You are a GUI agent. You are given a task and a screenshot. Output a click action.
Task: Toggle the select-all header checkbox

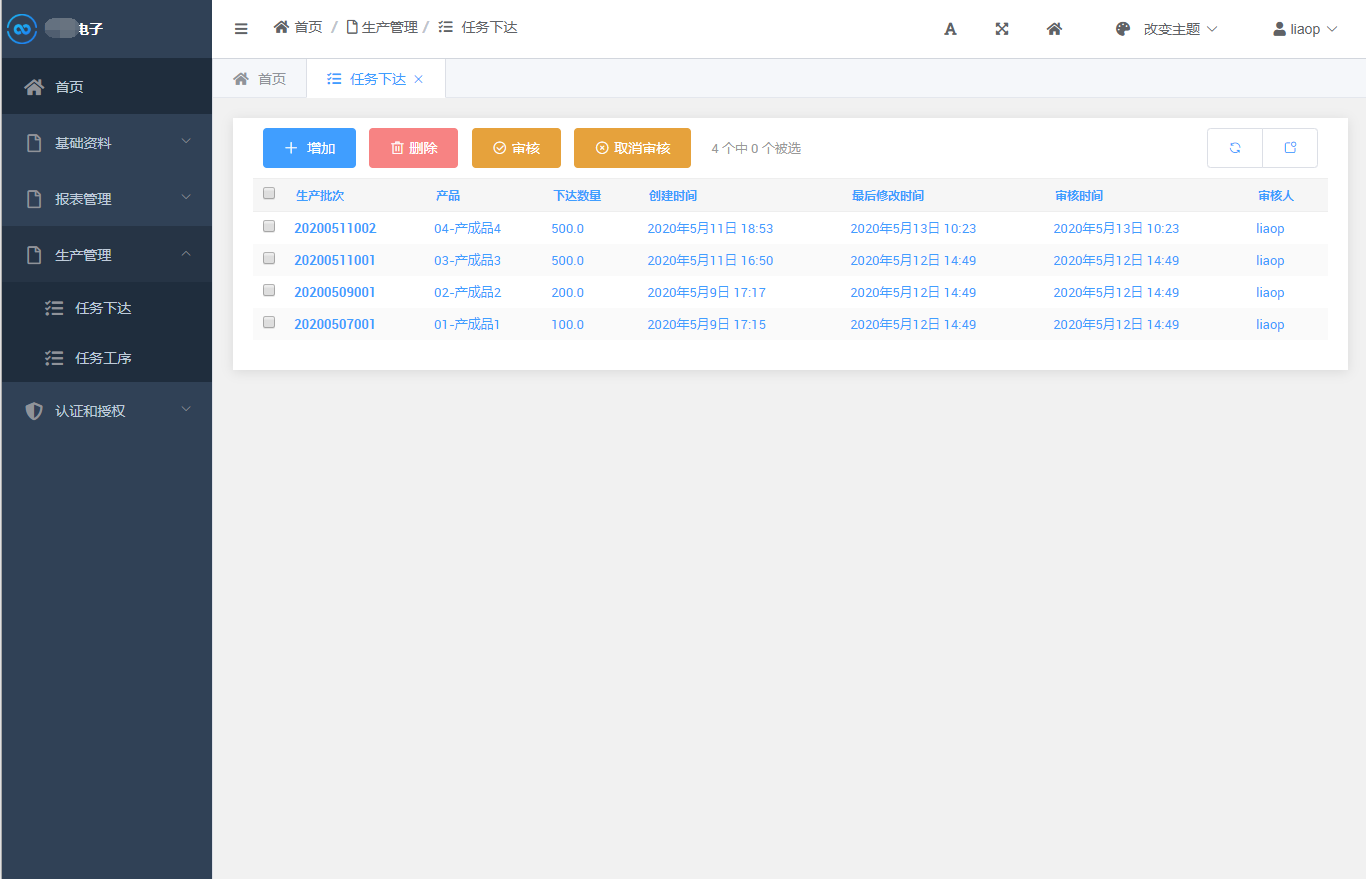click(269, 194)
